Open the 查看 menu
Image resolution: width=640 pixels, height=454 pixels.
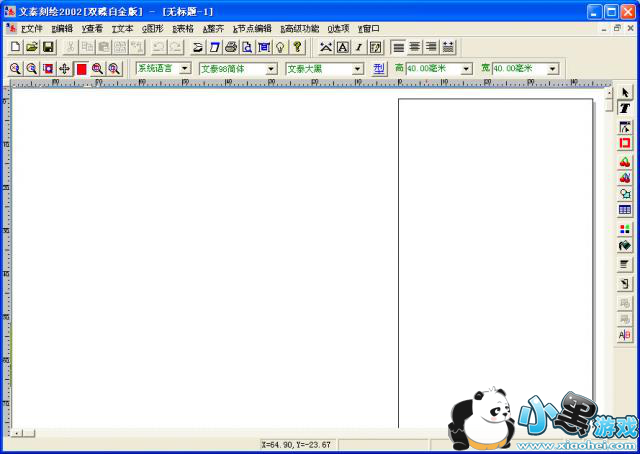92,29
